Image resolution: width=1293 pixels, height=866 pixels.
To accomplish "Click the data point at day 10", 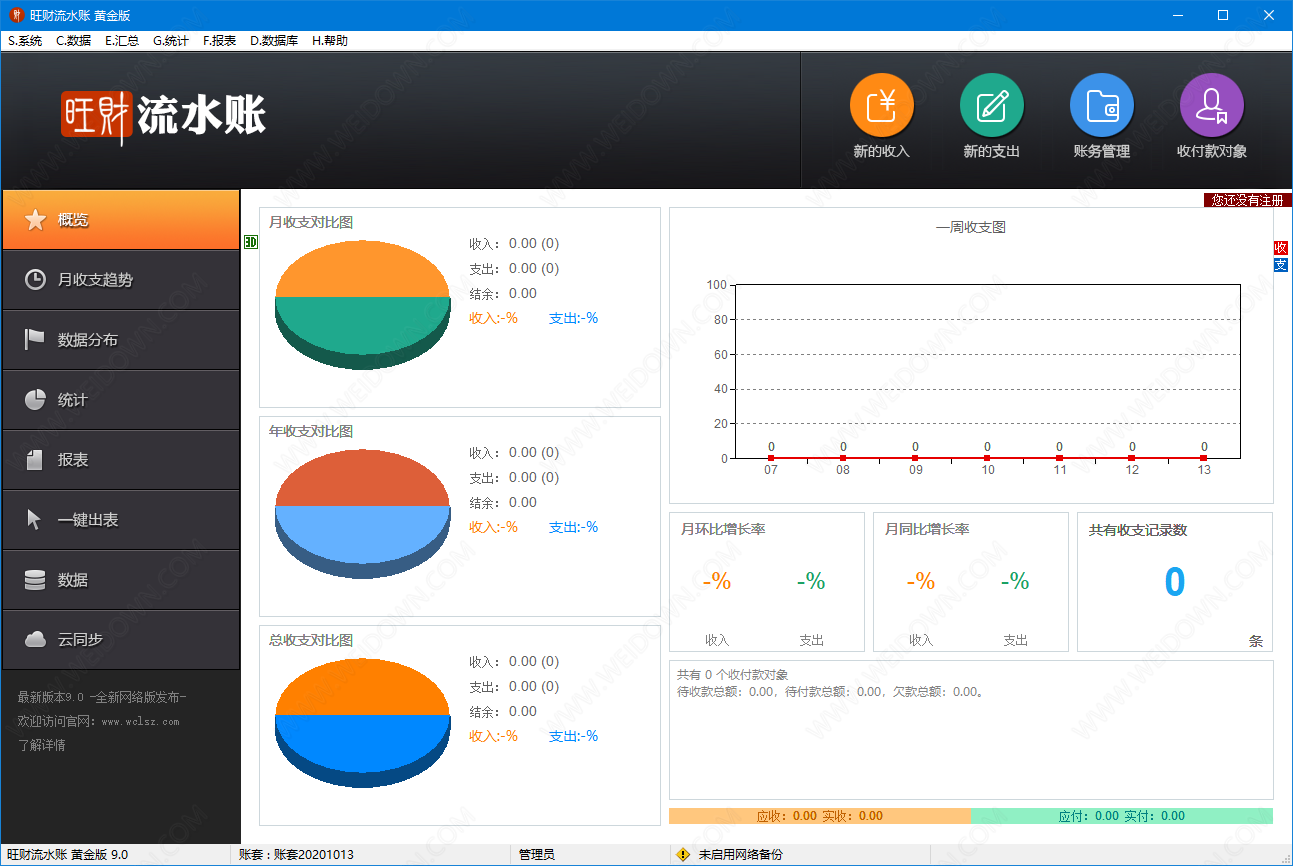I will 987,458.
